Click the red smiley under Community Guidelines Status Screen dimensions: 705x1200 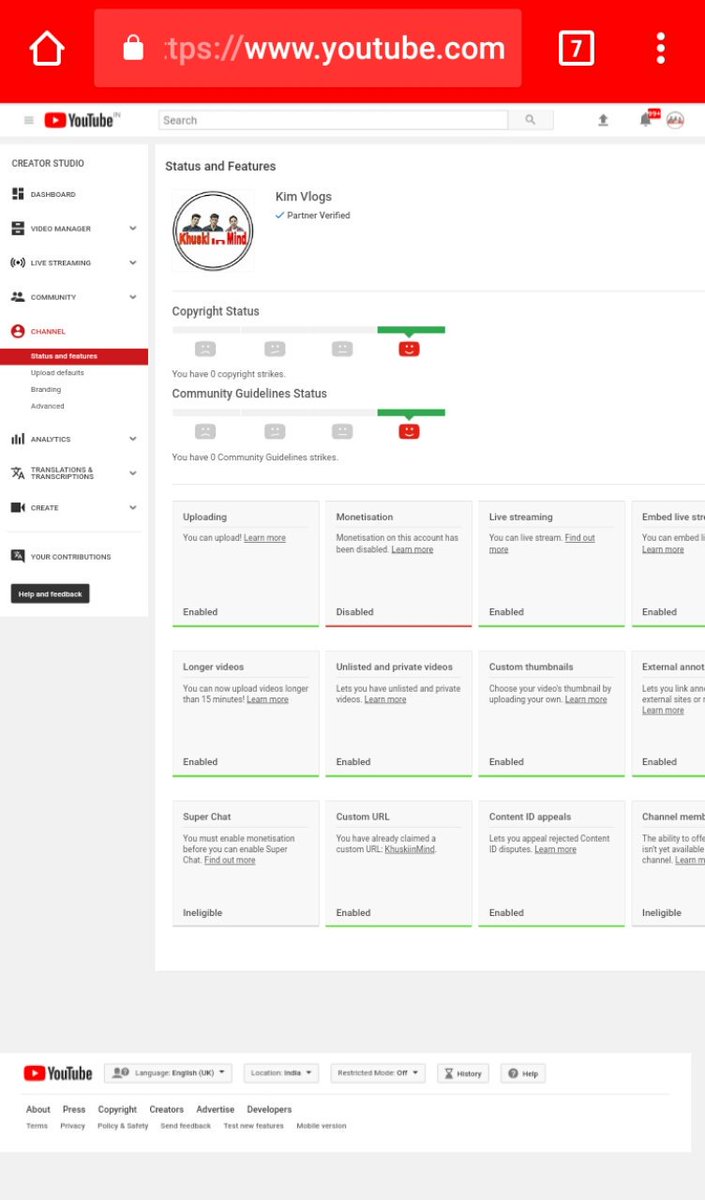click(408, 431)
